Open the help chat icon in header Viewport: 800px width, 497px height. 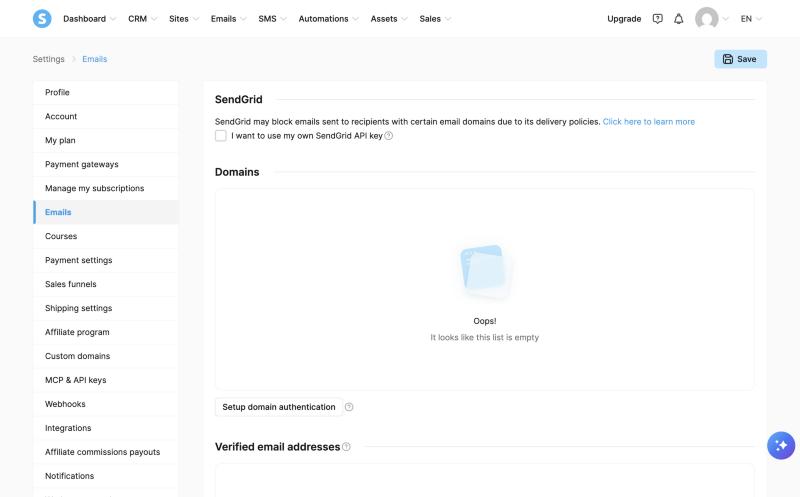coord(658,19)
